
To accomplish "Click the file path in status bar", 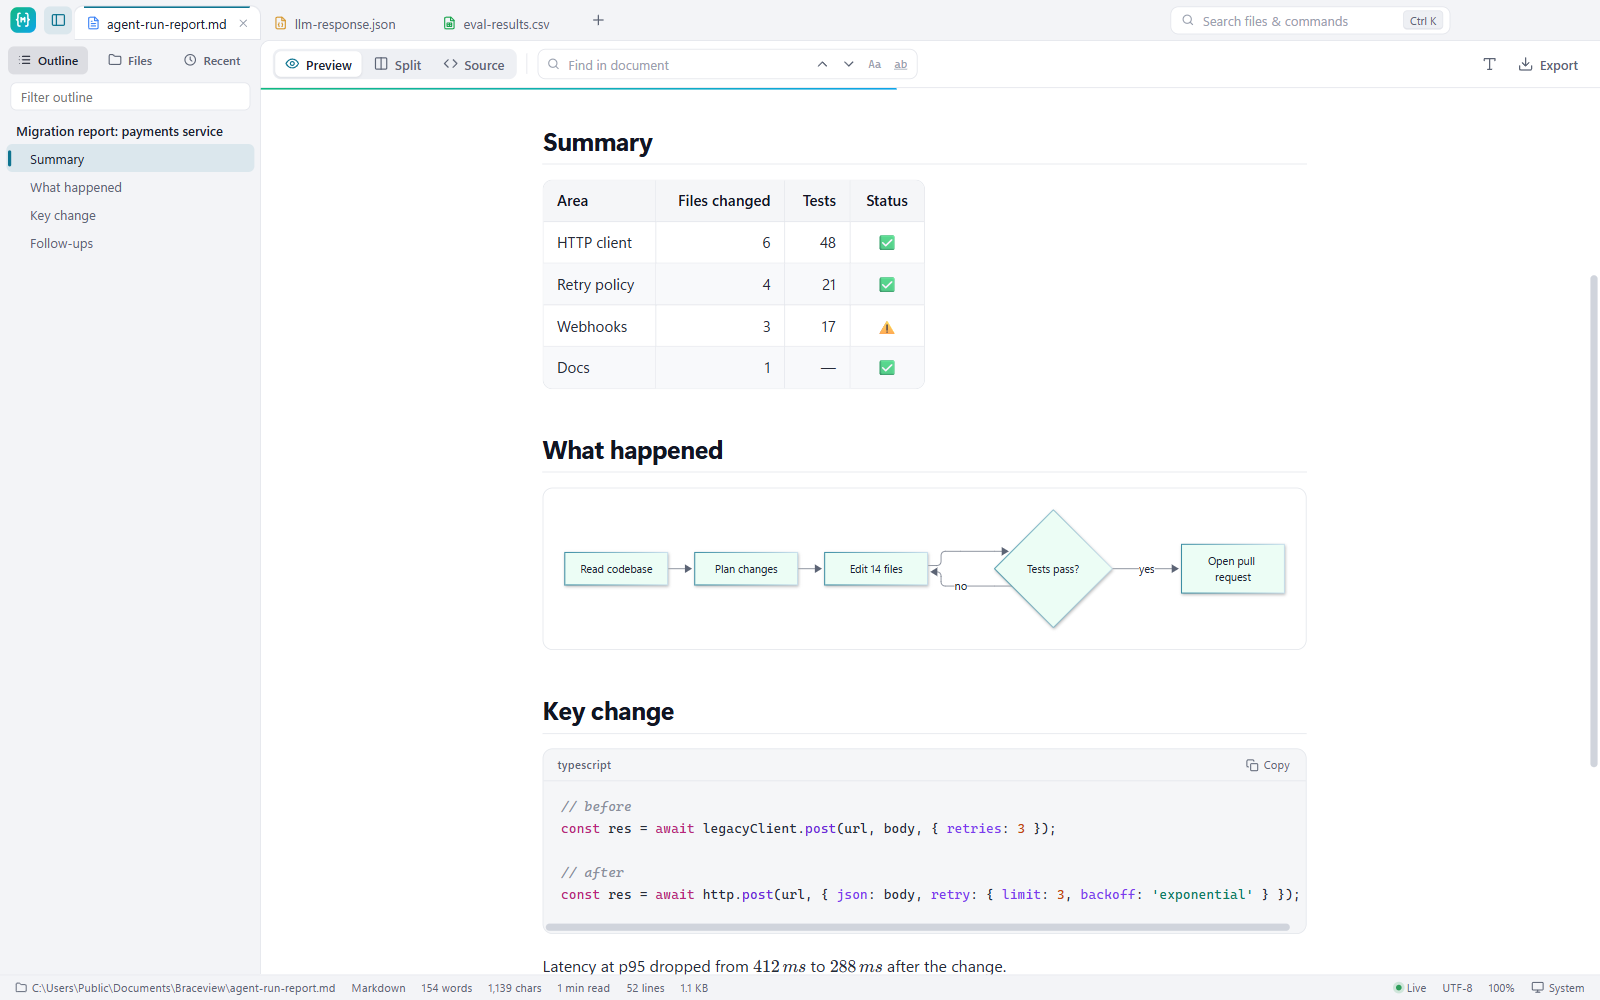I will (x=175, y=988).
